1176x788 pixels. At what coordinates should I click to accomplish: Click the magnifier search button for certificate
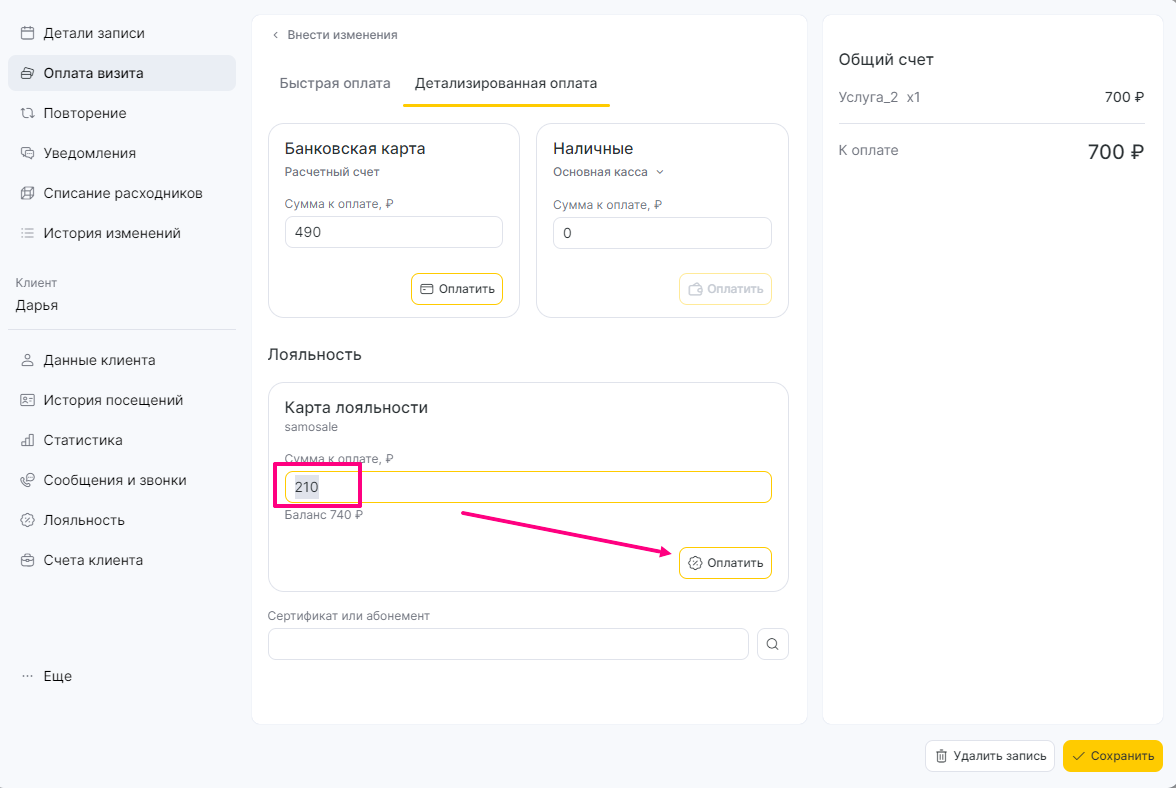(772, 644)
